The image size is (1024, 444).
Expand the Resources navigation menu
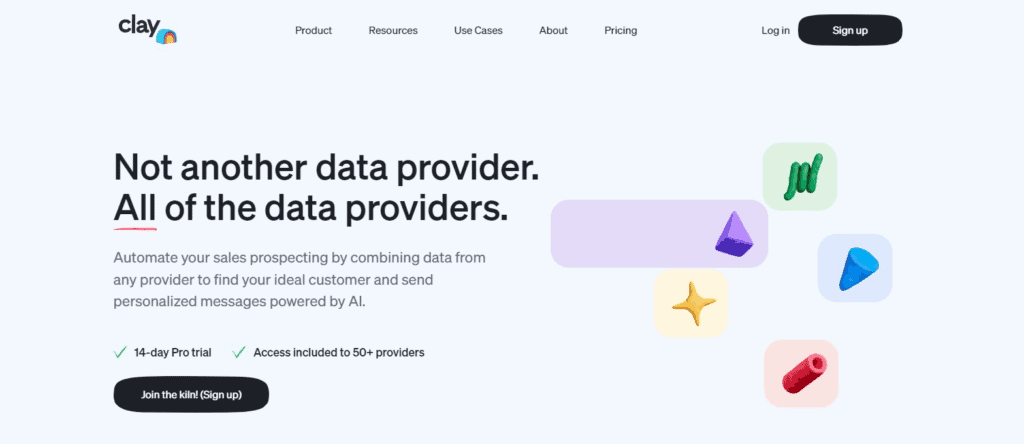tap(393, 31)
